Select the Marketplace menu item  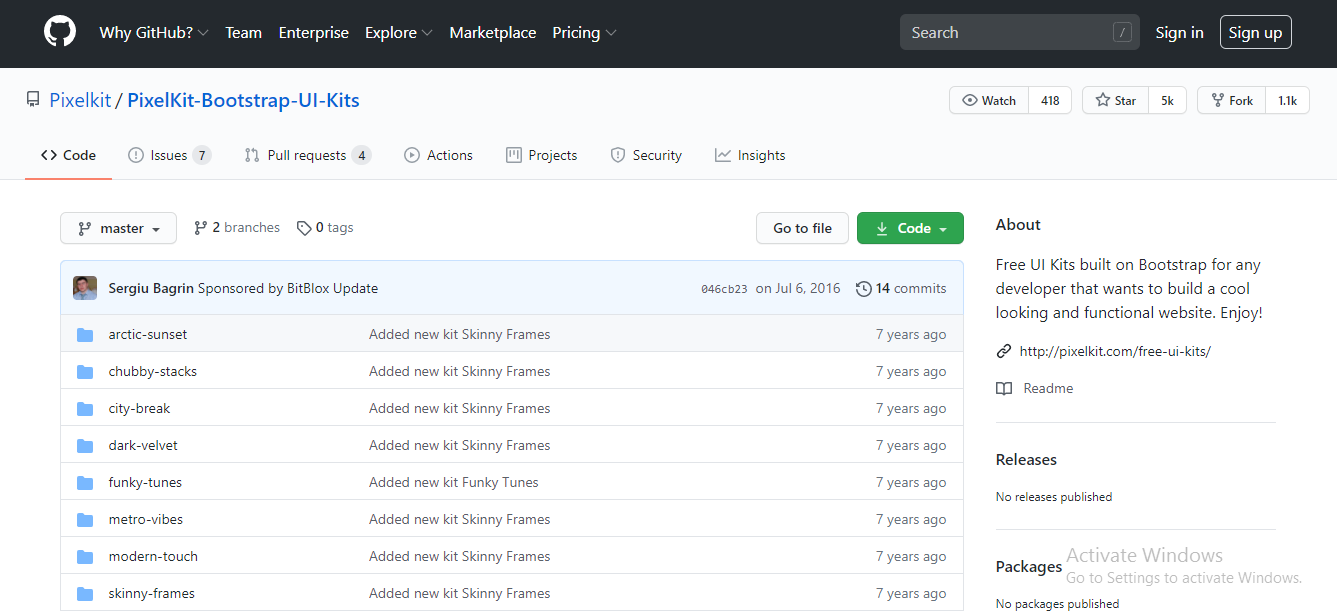(492, 32)
